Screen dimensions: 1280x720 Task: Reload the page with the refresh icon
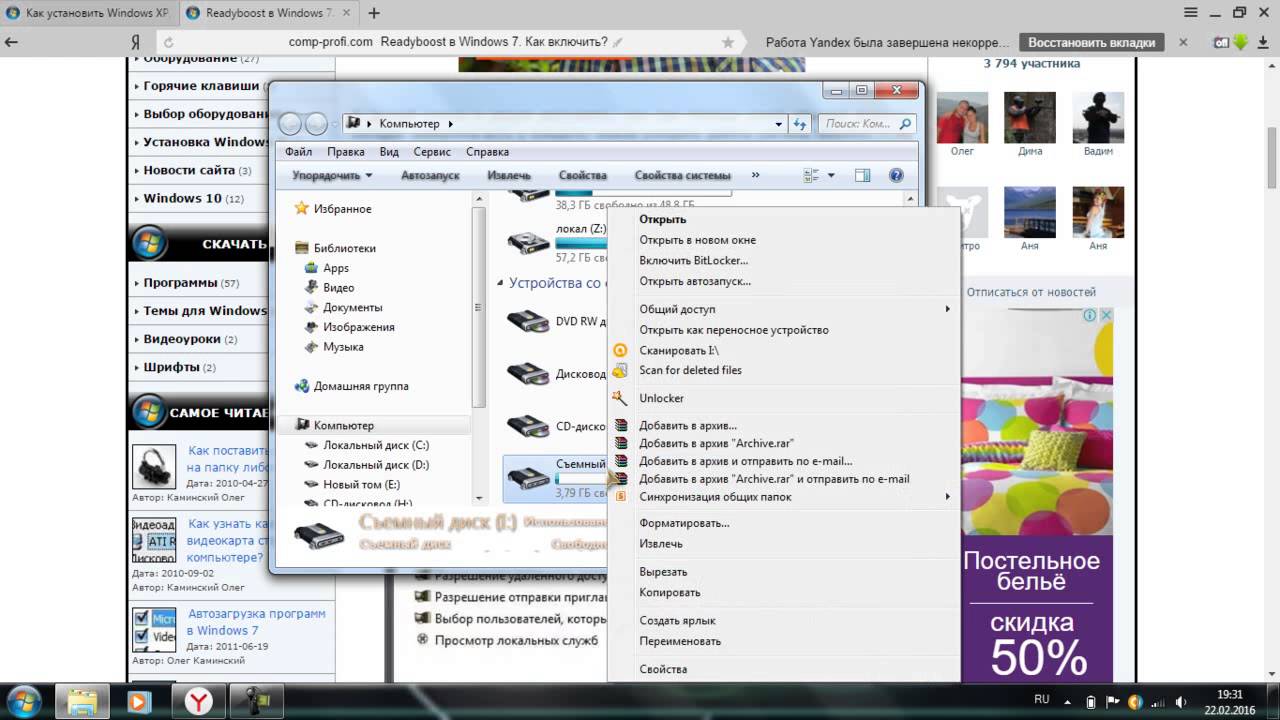point(169,42)
